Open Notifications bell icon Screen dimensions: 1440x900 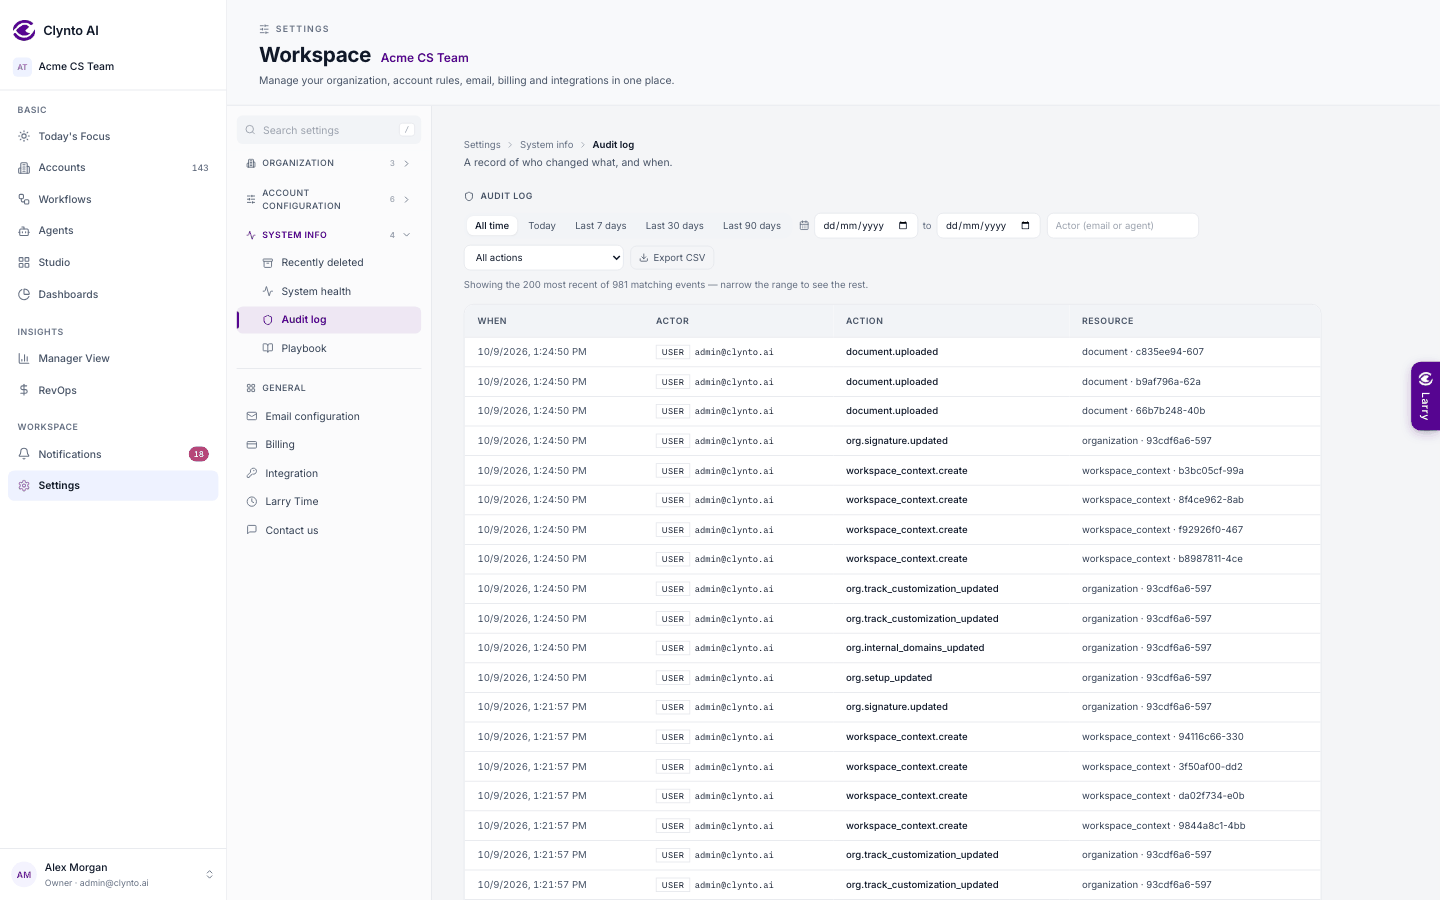point(24,454)
